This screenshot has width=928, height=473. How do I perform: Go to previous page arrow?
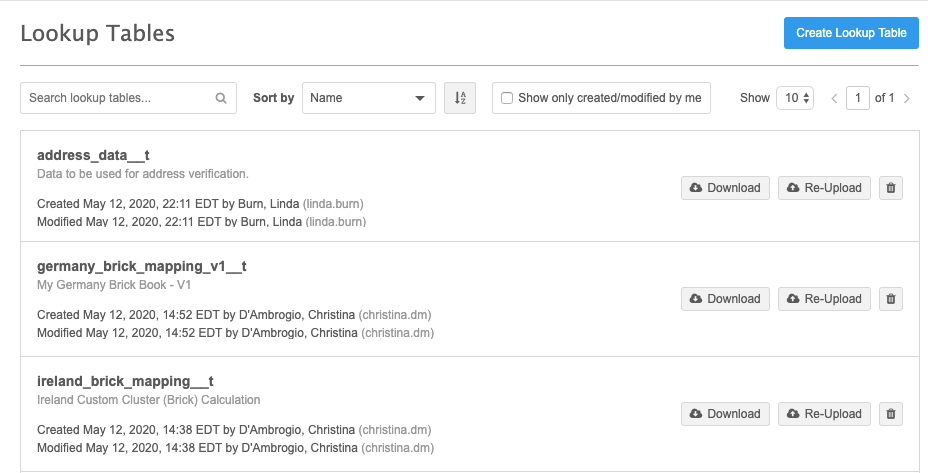pyautogui.click(x=834, y=99)
